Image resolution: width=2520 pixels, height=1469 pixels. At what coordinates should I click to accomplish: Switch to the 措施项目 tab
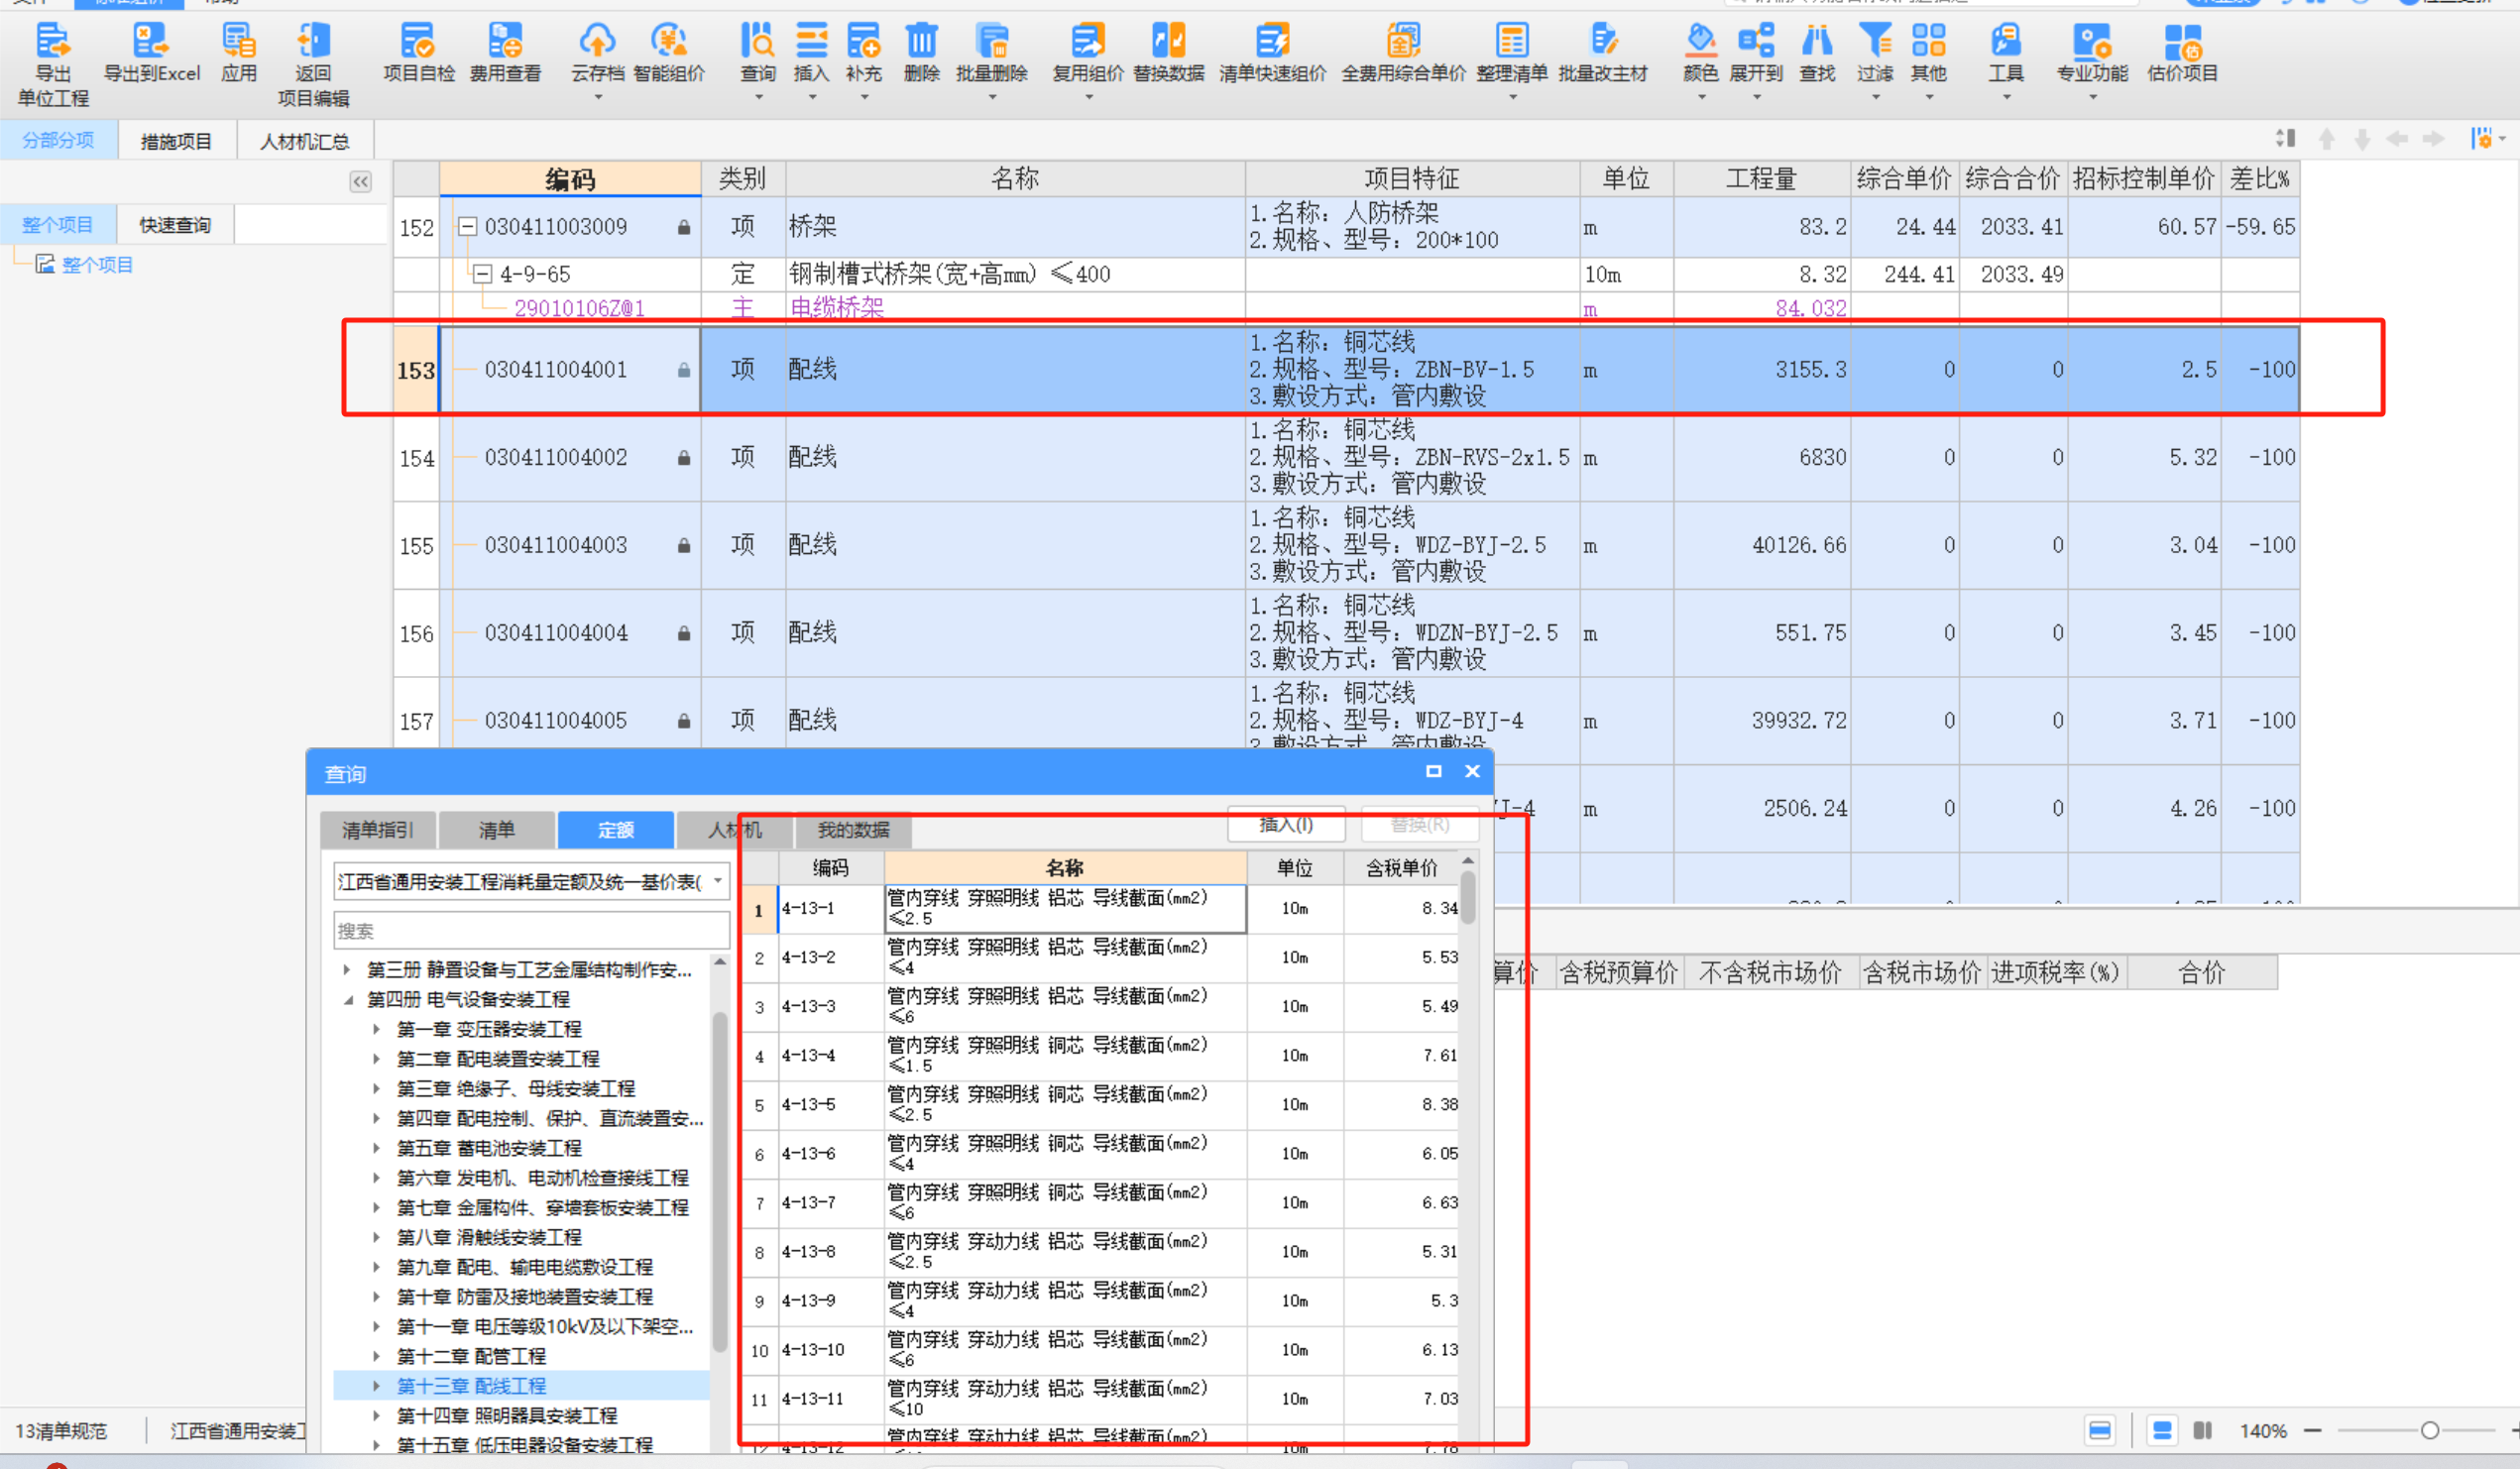pos(176,141)
